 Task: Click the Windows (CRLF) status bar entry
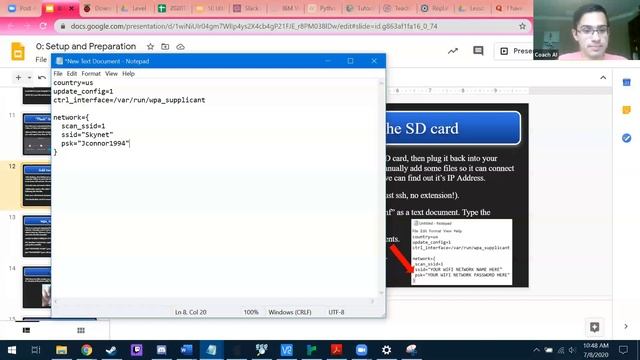click(x=289, y=312)
